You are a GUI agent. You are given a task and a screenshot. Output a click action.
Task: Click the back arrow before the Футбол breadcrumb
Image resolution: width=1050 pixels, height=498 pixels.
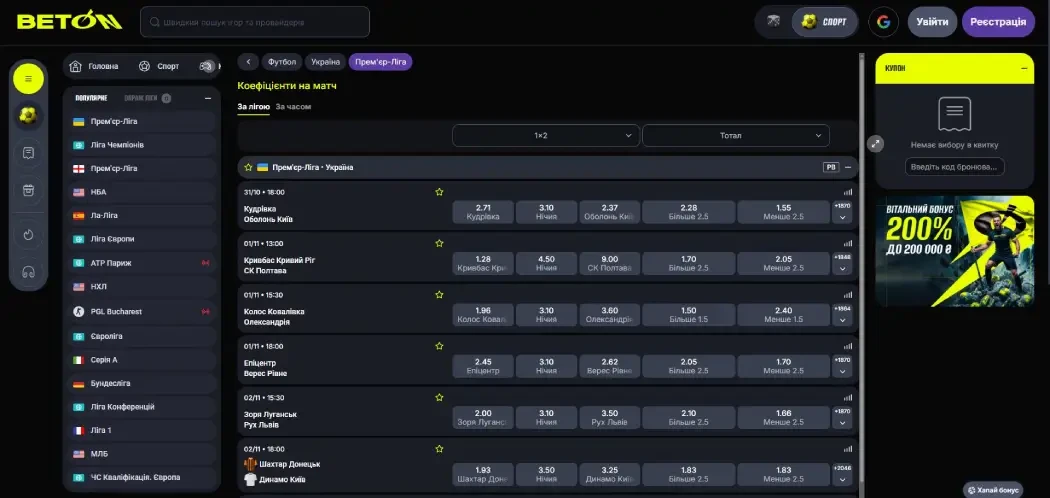(248, 62)
